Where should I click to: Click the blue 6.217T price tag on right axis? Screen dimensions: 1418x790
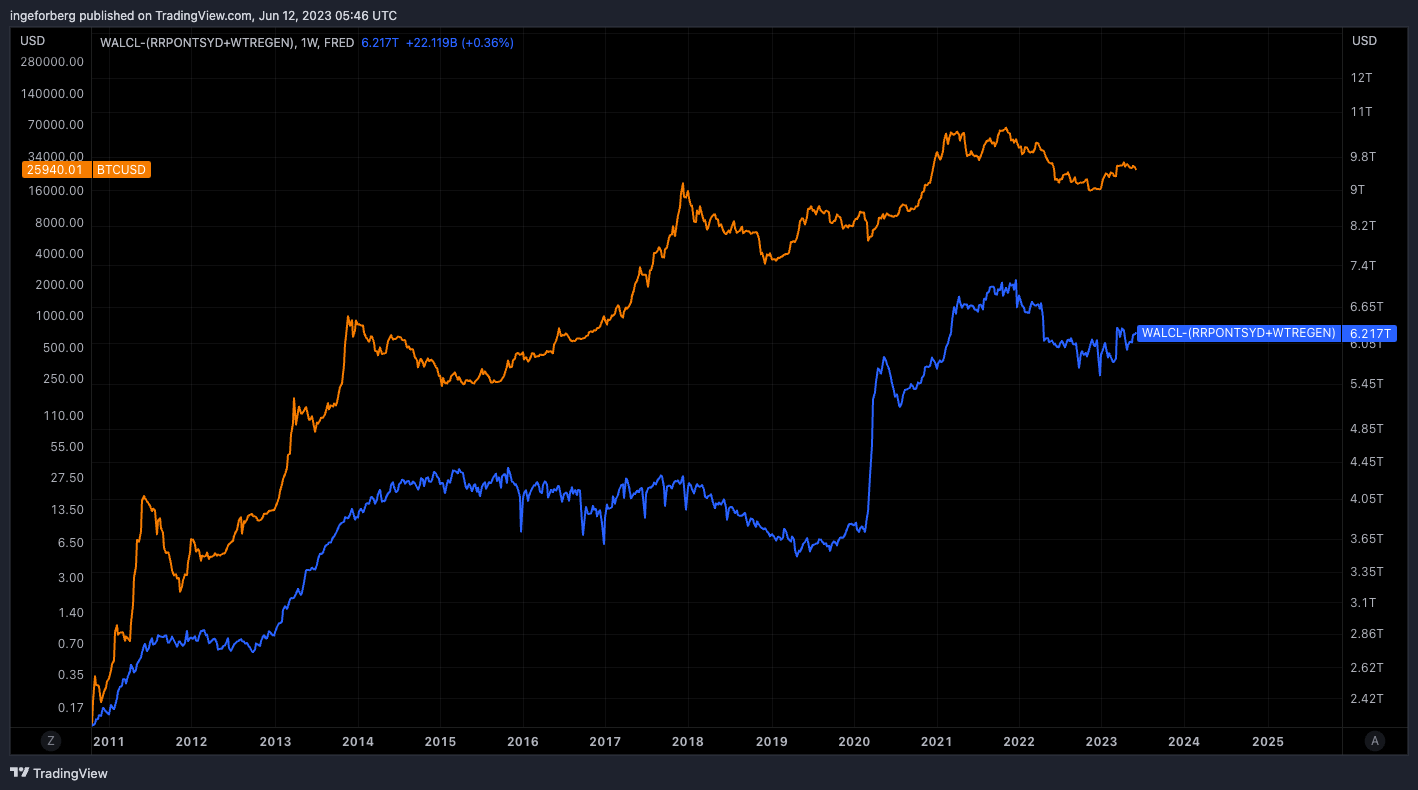[1371, 333]
